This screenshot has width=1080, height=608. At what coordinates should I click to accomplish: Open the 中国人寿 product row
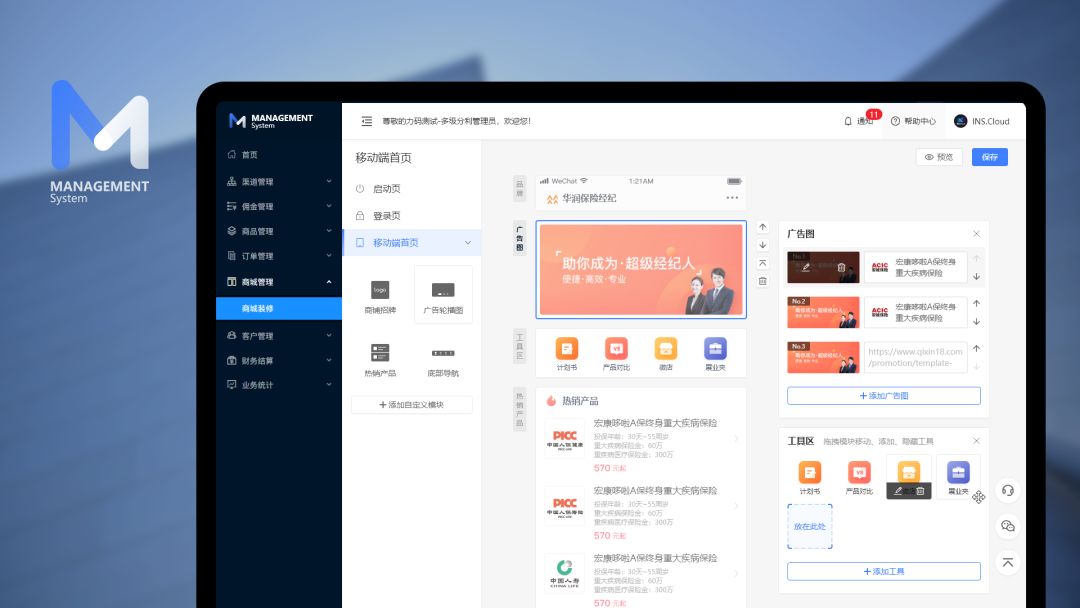[641, 580]
